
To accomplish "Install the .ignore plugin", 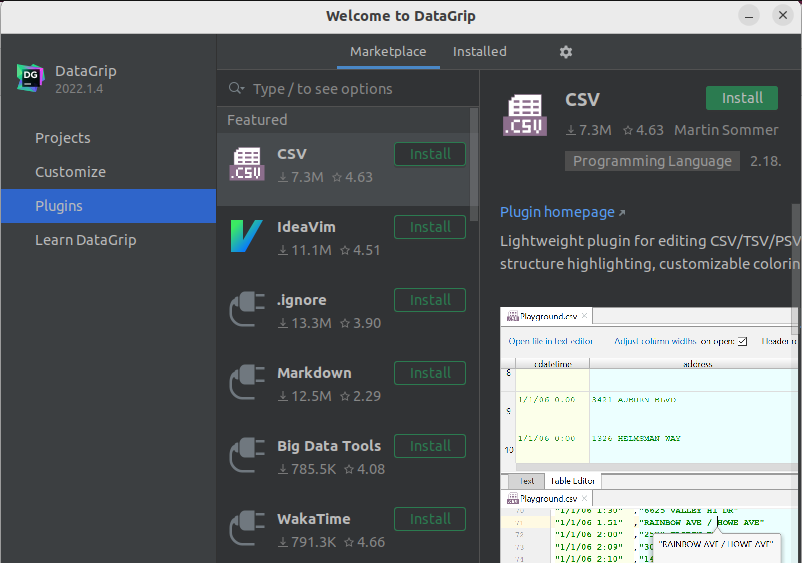I will tap(430, 300).
